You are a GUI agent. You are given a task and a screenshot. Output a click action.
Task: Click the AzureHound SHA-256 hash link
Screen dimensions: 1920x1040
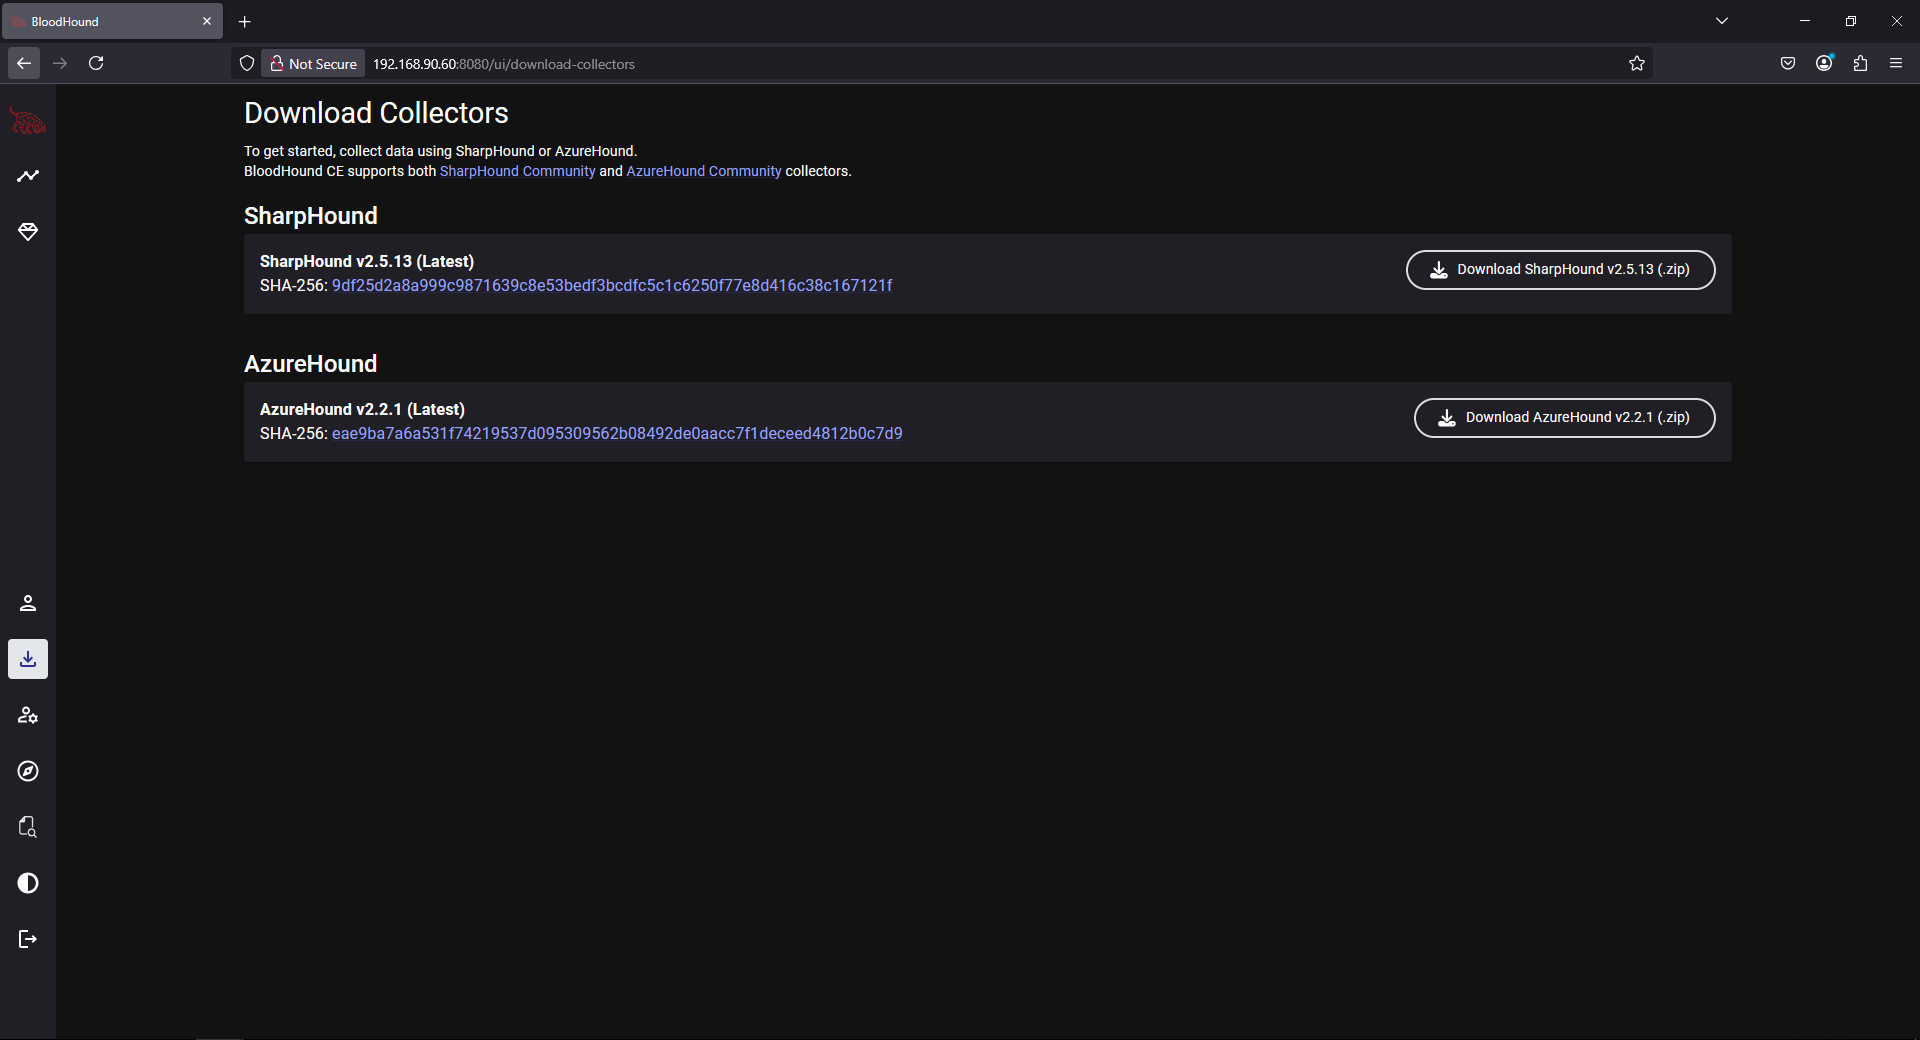coord(617,434)
